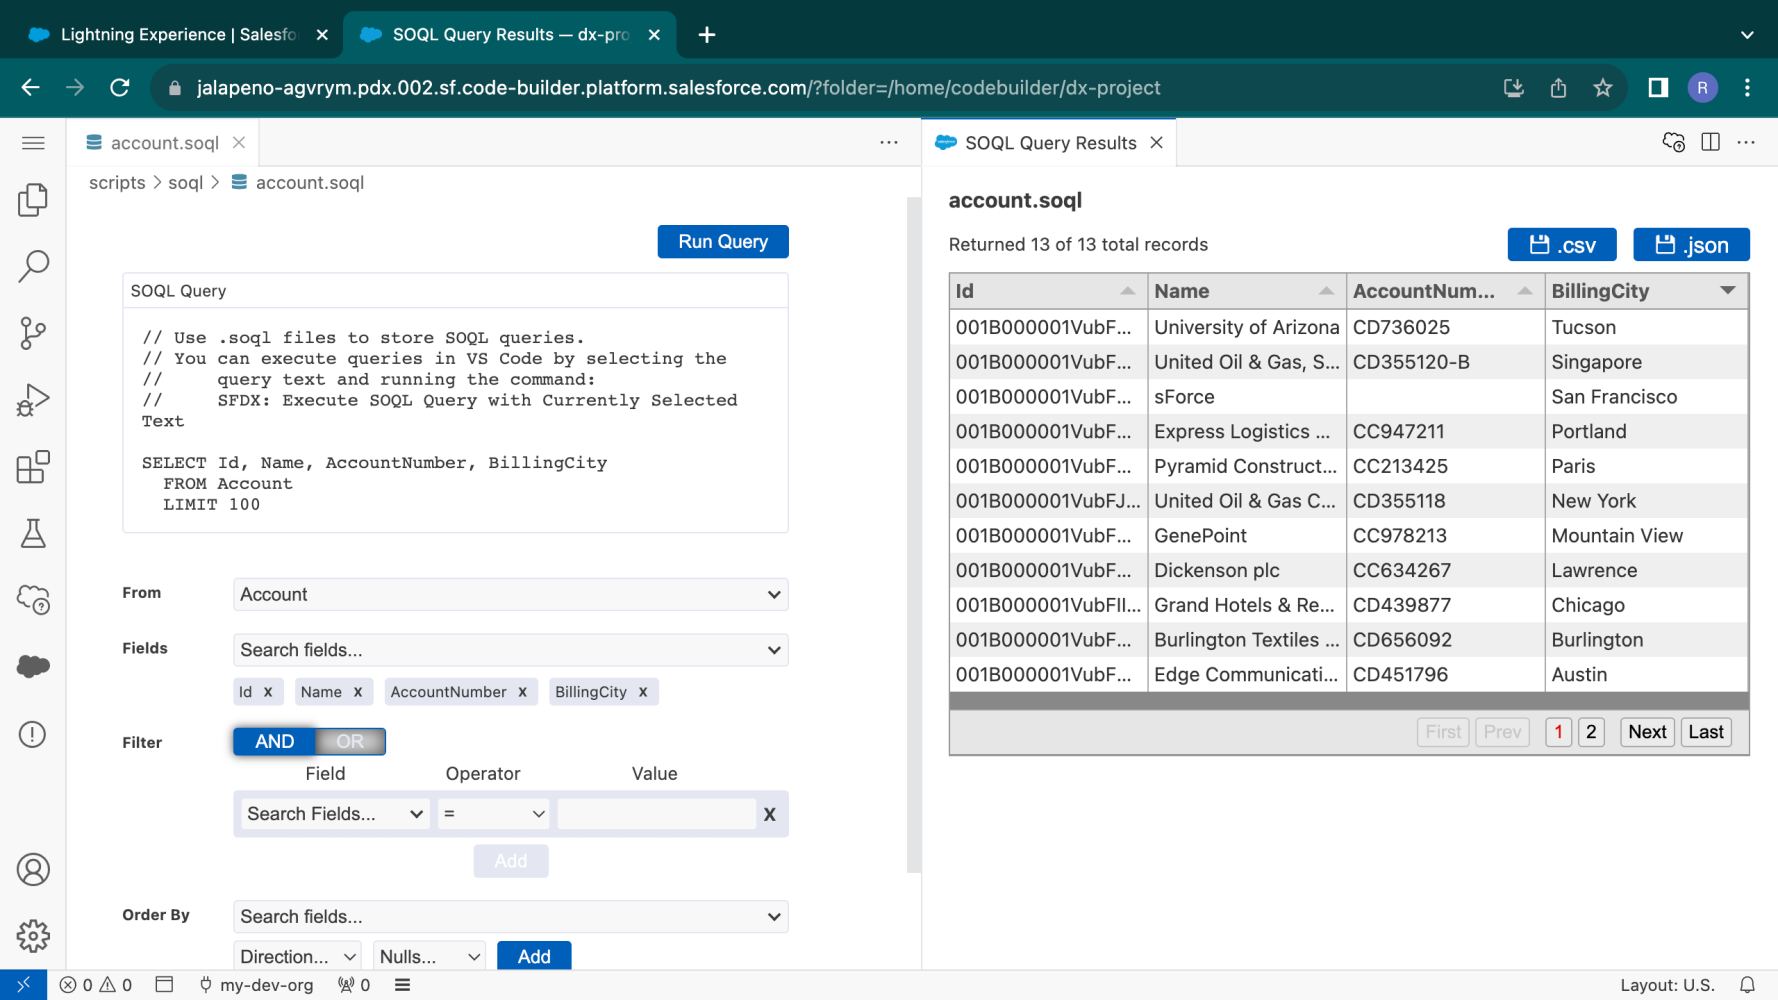
Task: Open the hamburger application menu
Action: 33,143
